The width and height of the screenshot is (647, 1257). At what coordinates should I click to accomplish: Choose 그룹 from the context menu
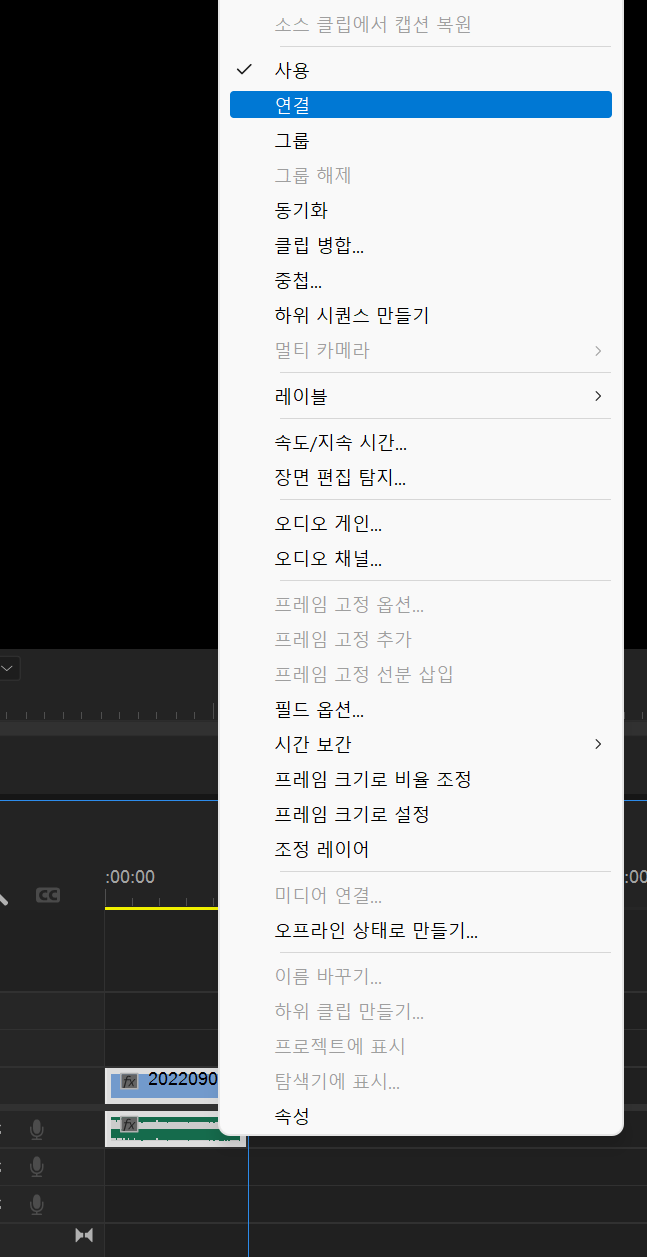click(420, 141)
